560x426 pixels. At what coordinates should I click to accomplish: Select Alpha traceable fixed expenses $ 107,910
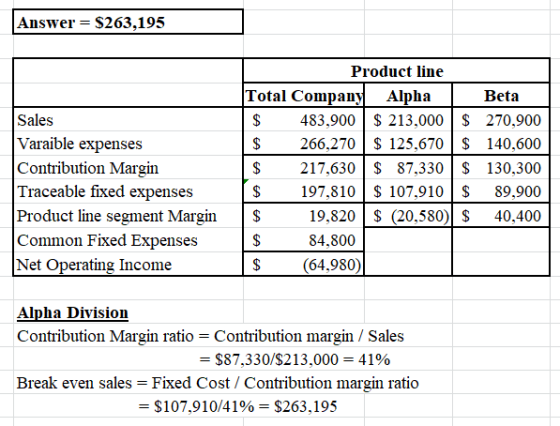408,191
